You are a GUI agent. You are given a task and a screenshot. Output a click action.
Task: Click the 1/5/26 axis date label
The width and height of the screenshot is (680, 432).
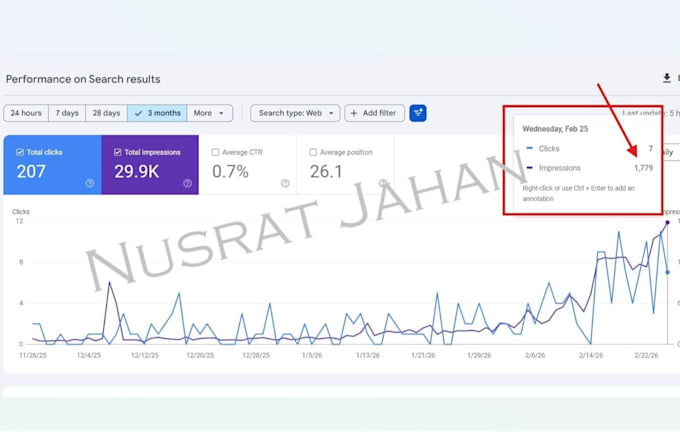pos(312,355)
